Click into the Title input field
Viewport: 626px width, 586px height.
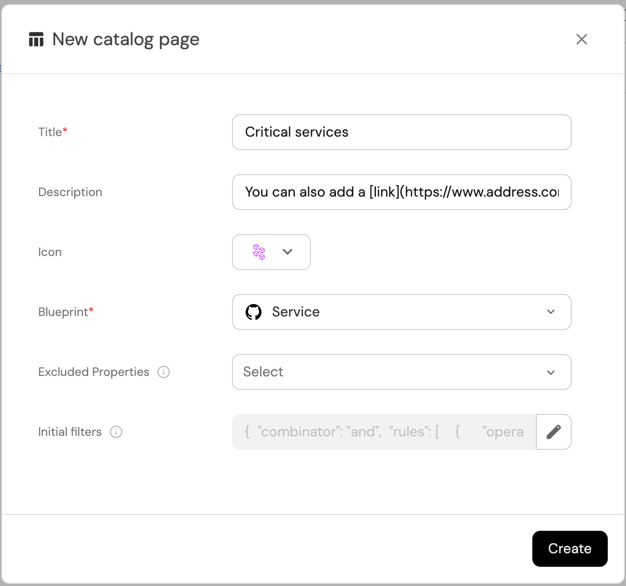click(401, 132)
